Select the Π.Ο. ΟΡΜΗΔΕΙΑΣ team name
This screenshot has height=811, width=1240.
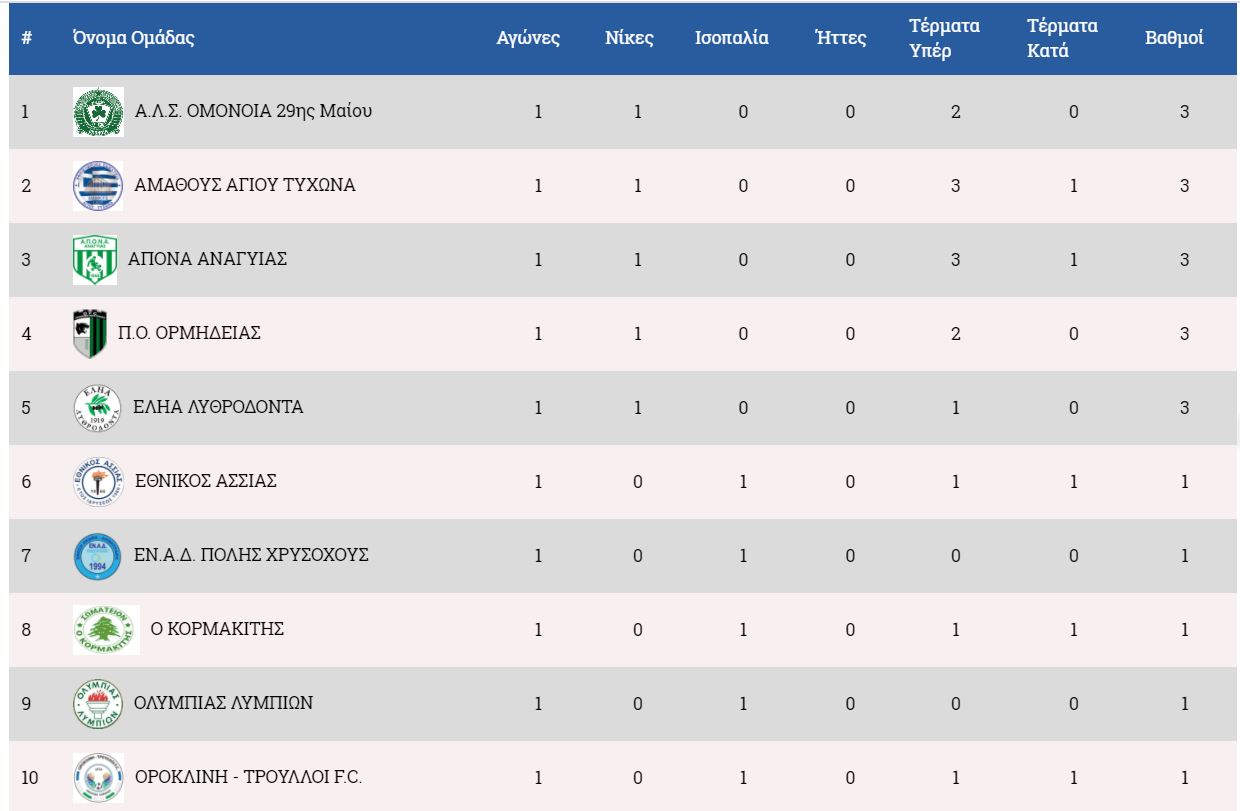190,333
